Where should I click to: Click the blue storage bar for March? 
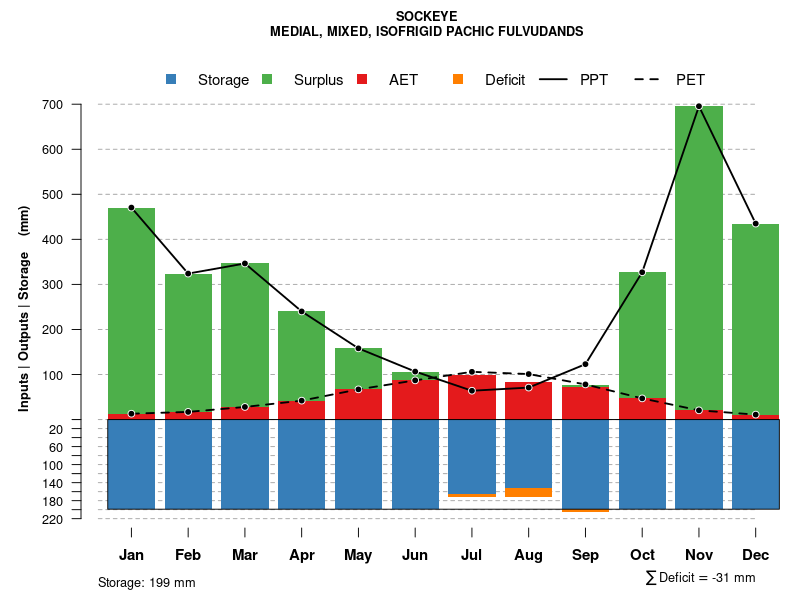pos(245,464)
